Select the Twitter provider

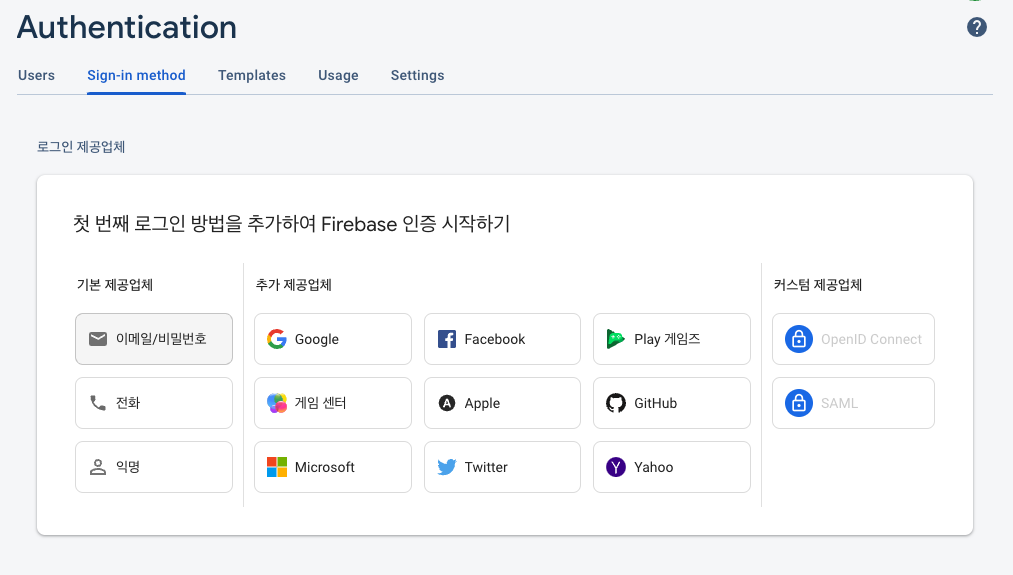(x=502, y=467)
